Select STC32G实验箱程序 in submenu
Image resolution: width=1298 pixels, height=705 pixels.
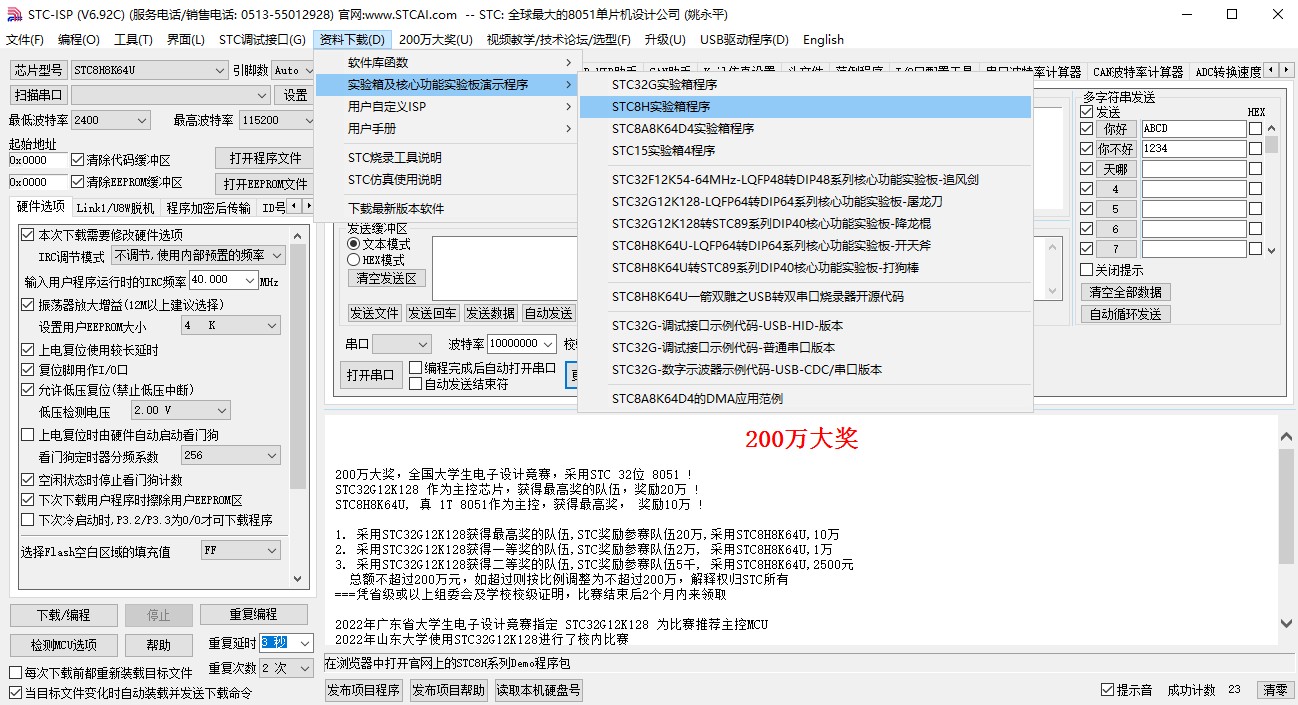[x=805, y=84]
